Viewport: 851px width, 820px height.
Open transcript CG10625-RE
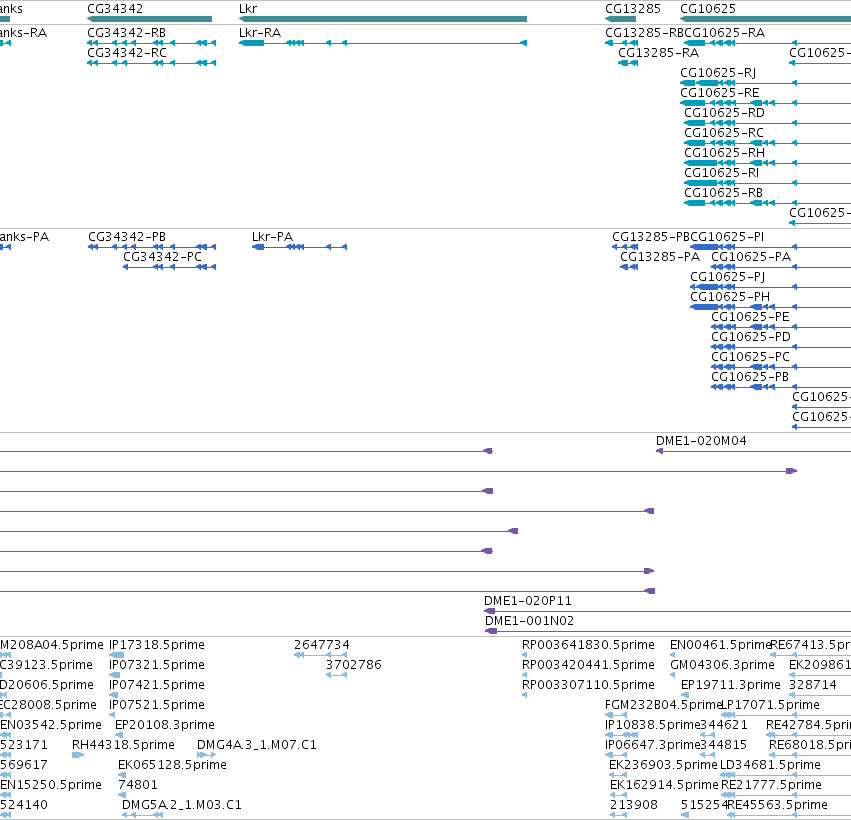click(720, 93)
